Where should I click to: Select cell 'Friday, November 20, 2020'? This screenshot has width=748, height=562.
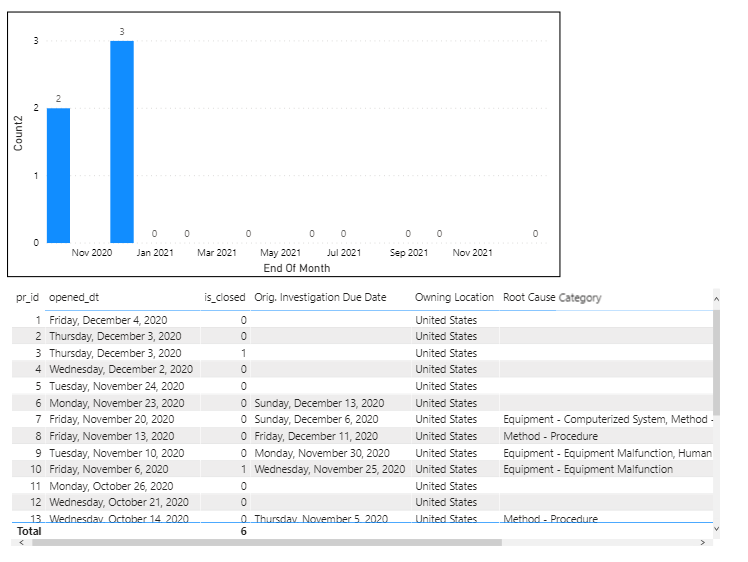tap(112, 419)
